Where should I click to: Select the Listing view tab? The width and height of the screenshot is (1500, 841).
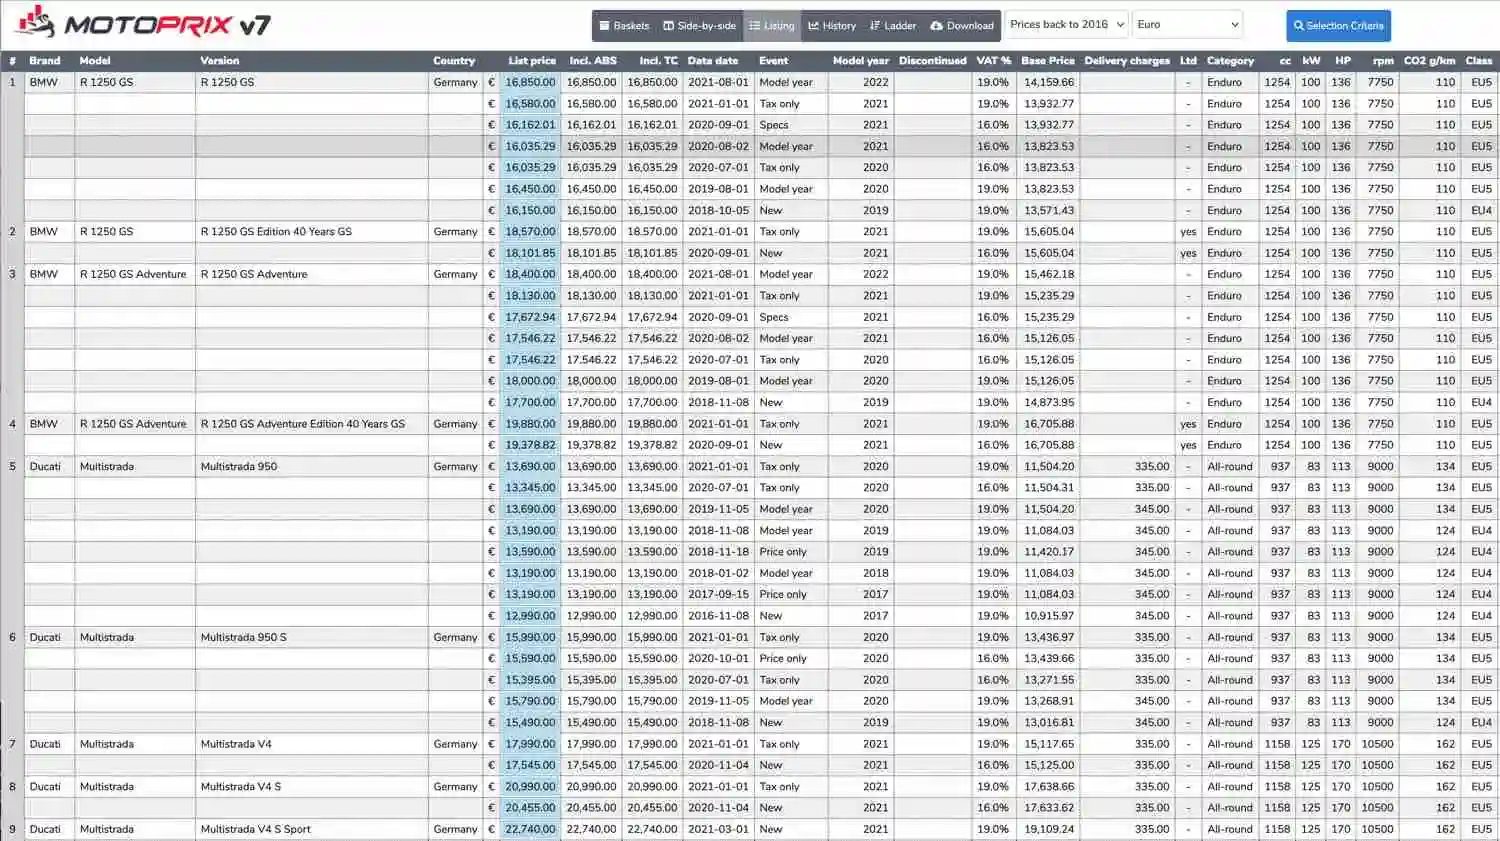click(772, 26)
